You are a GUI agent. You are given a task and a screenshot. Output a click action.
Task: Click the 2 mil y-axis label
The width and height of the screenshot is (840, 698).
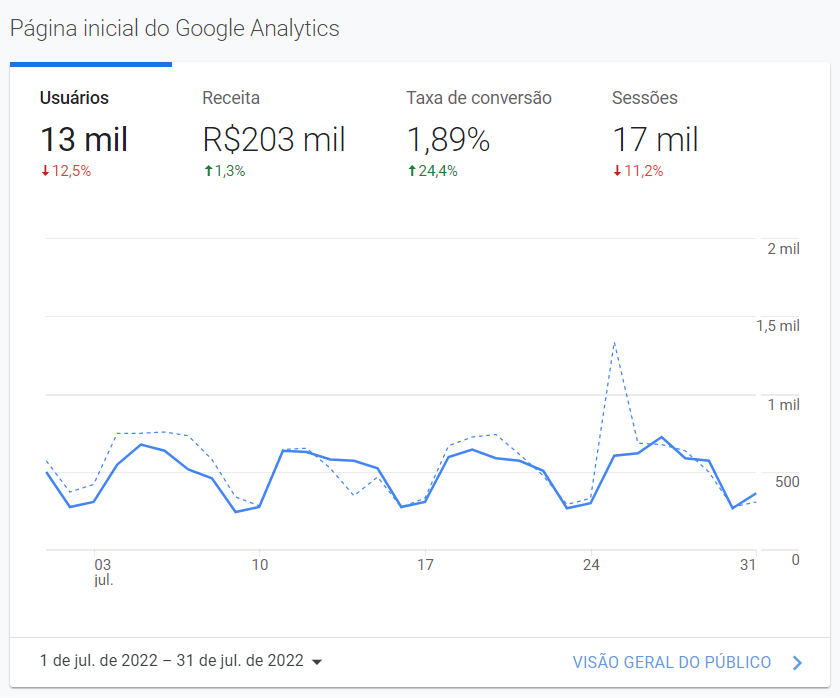click(783, 248)
